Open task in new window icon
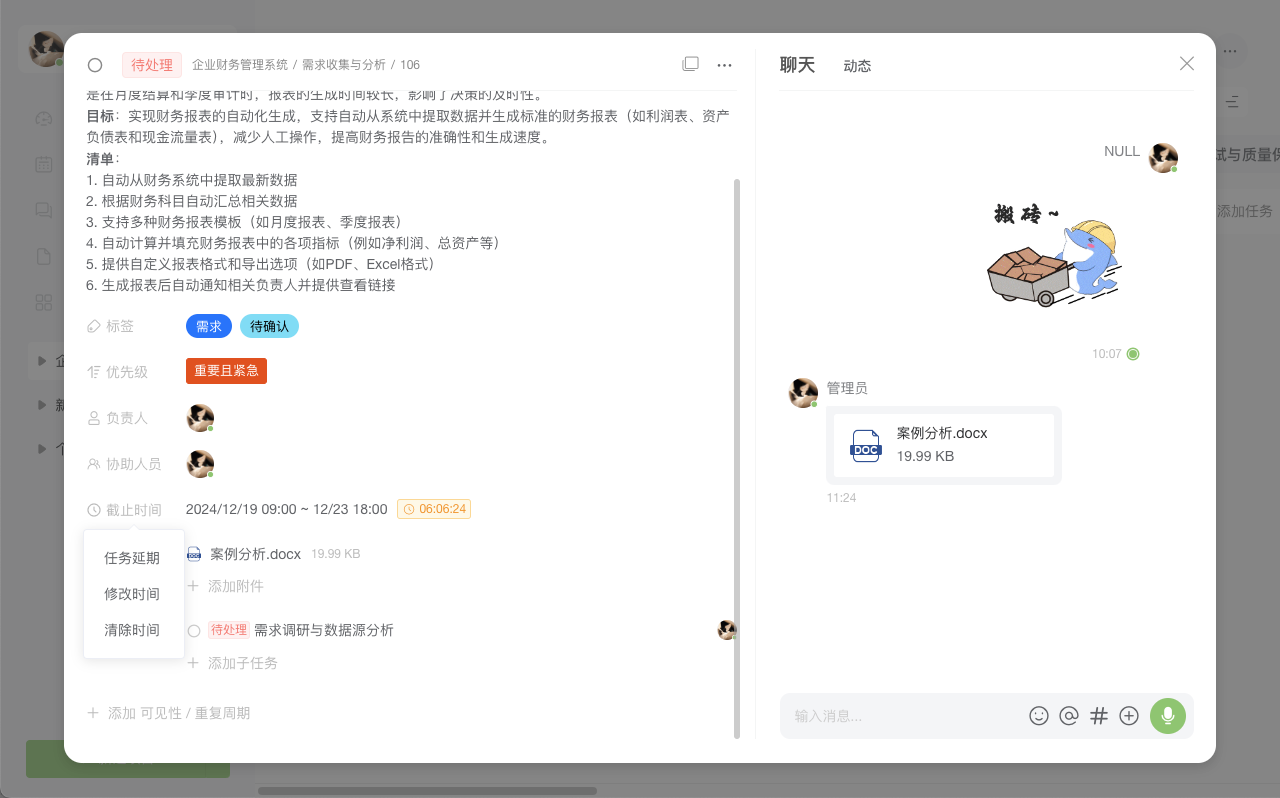The image size is (1280, 798). (690, 64)
